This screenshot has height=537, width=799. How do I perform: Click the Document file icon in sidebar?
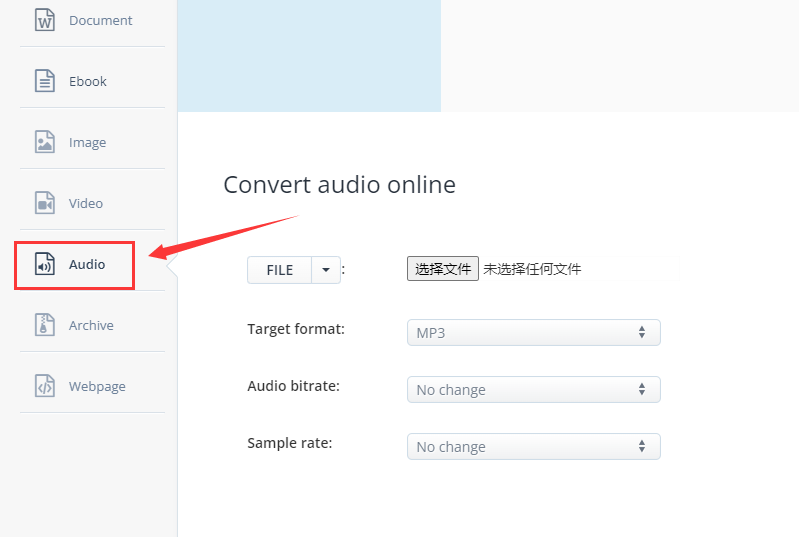44,20
